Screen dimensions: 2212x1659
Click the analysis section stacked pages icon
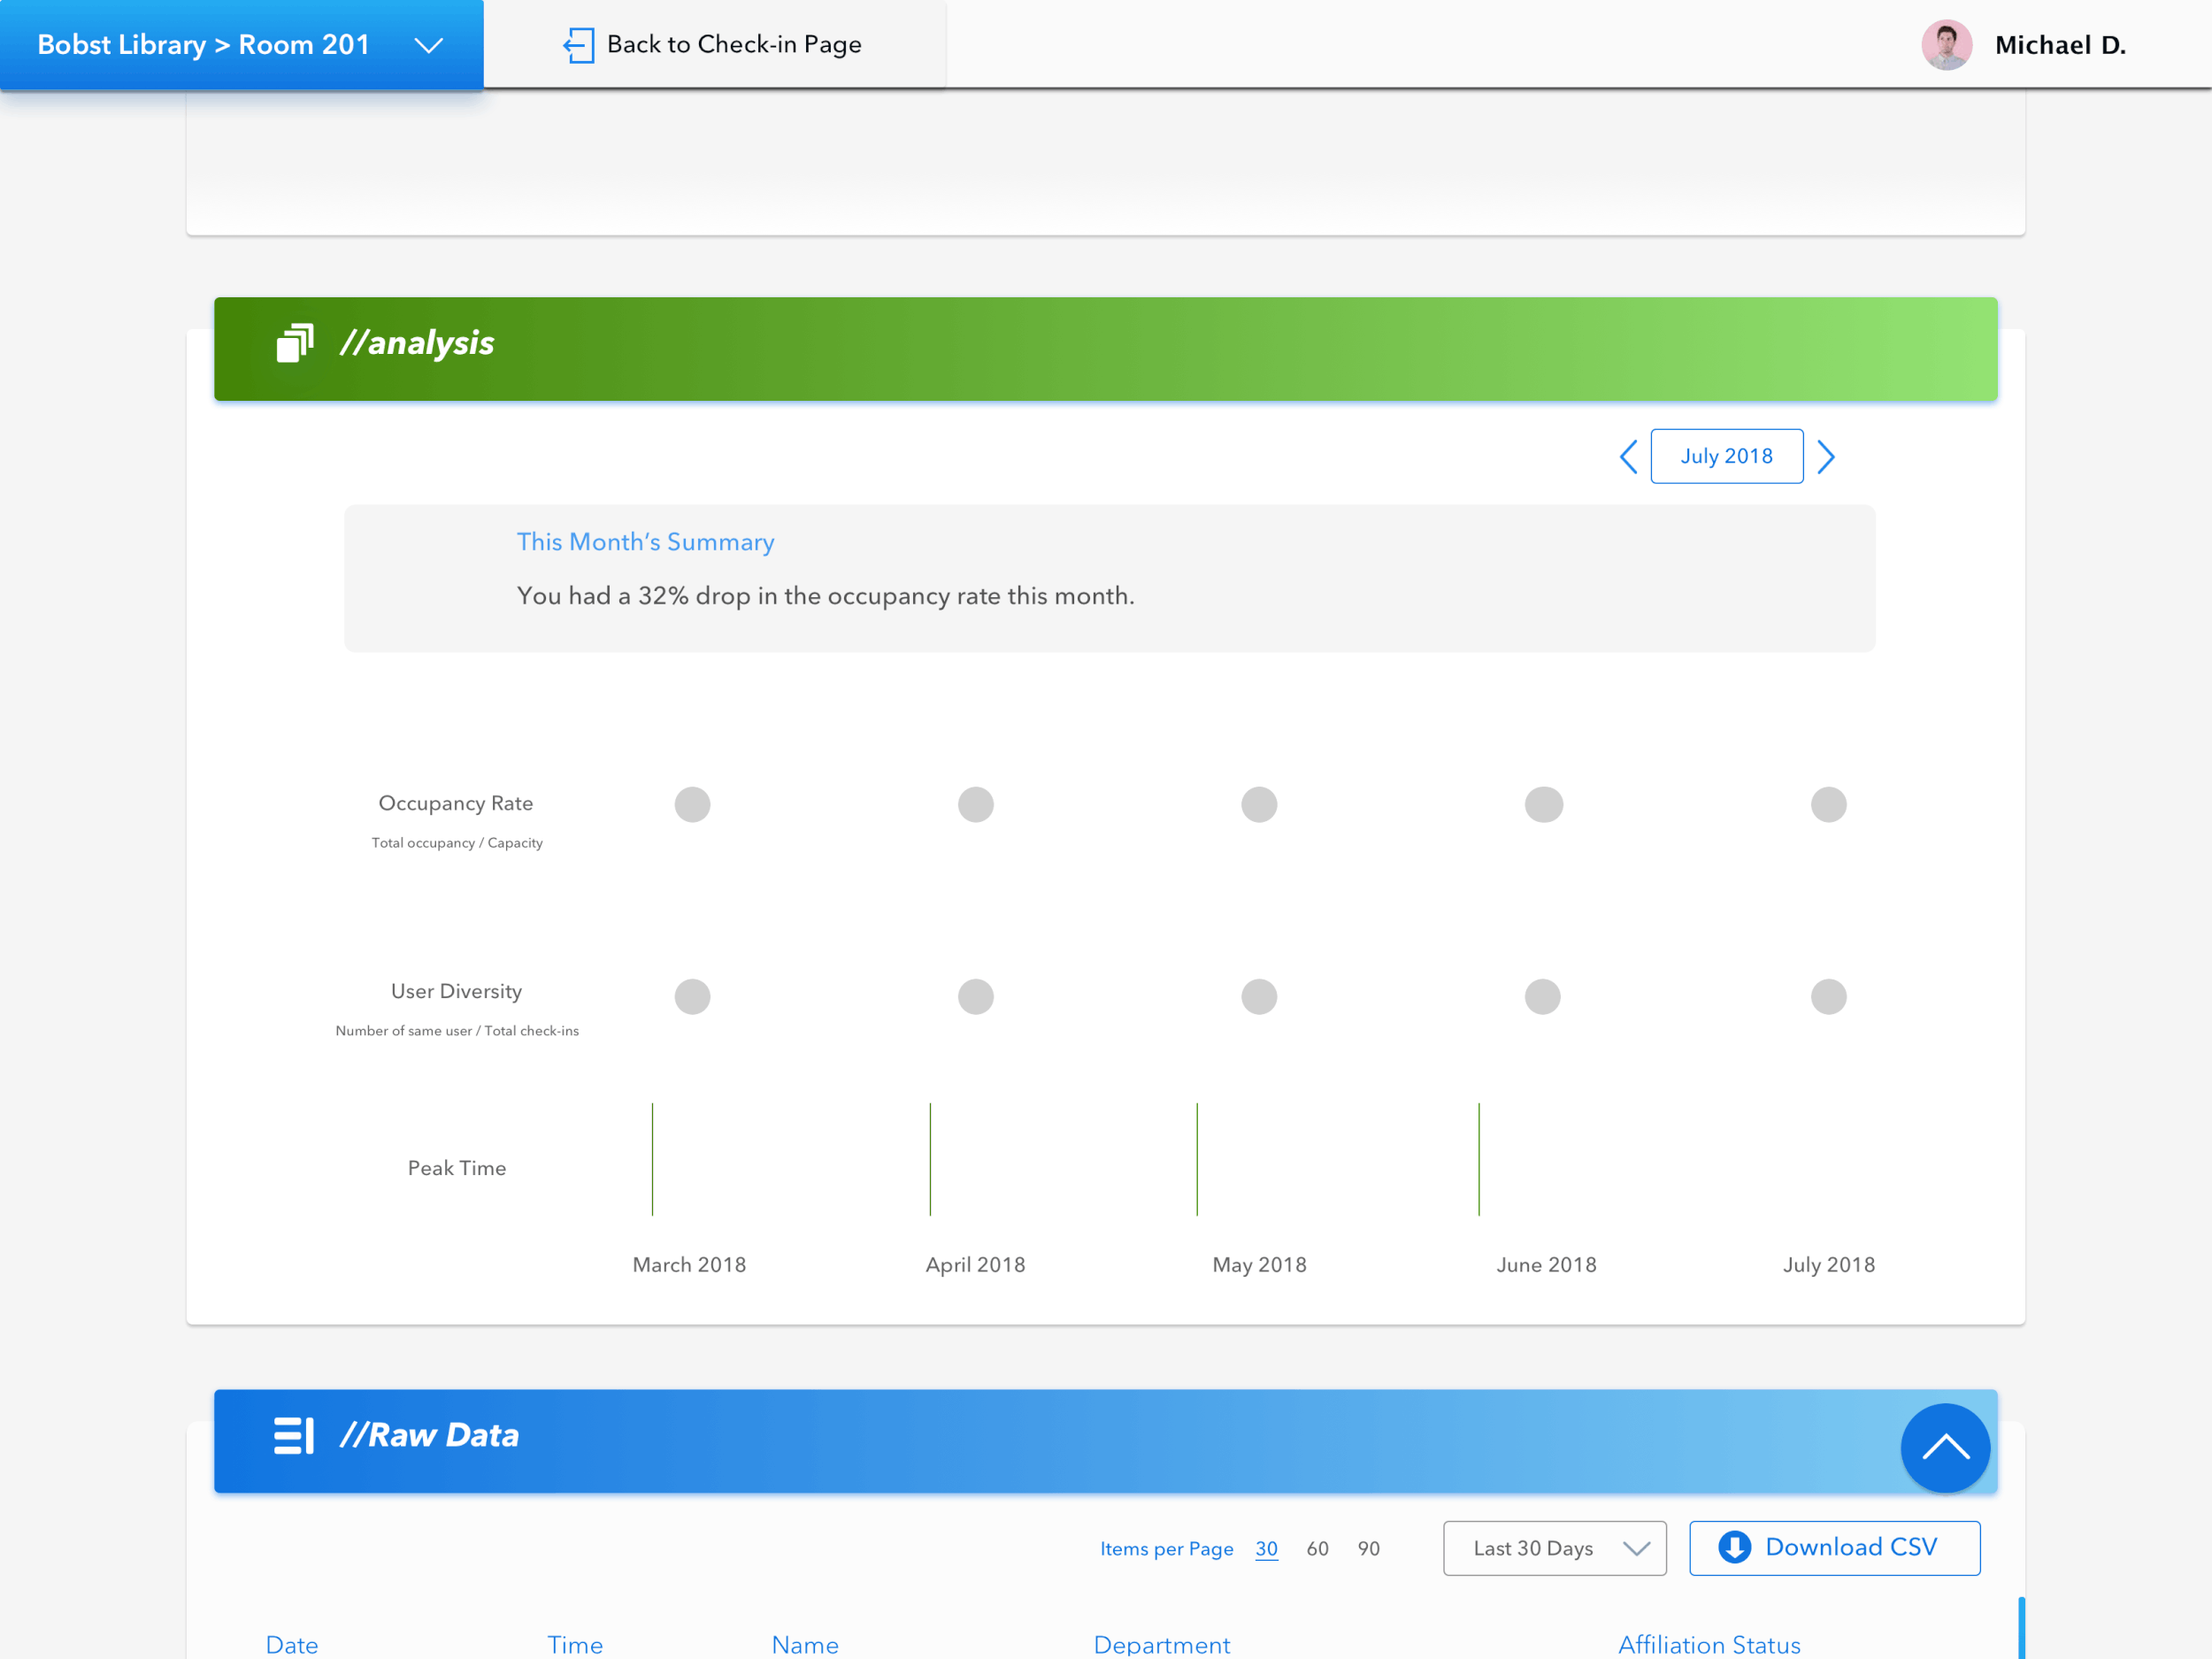point(295,343)
